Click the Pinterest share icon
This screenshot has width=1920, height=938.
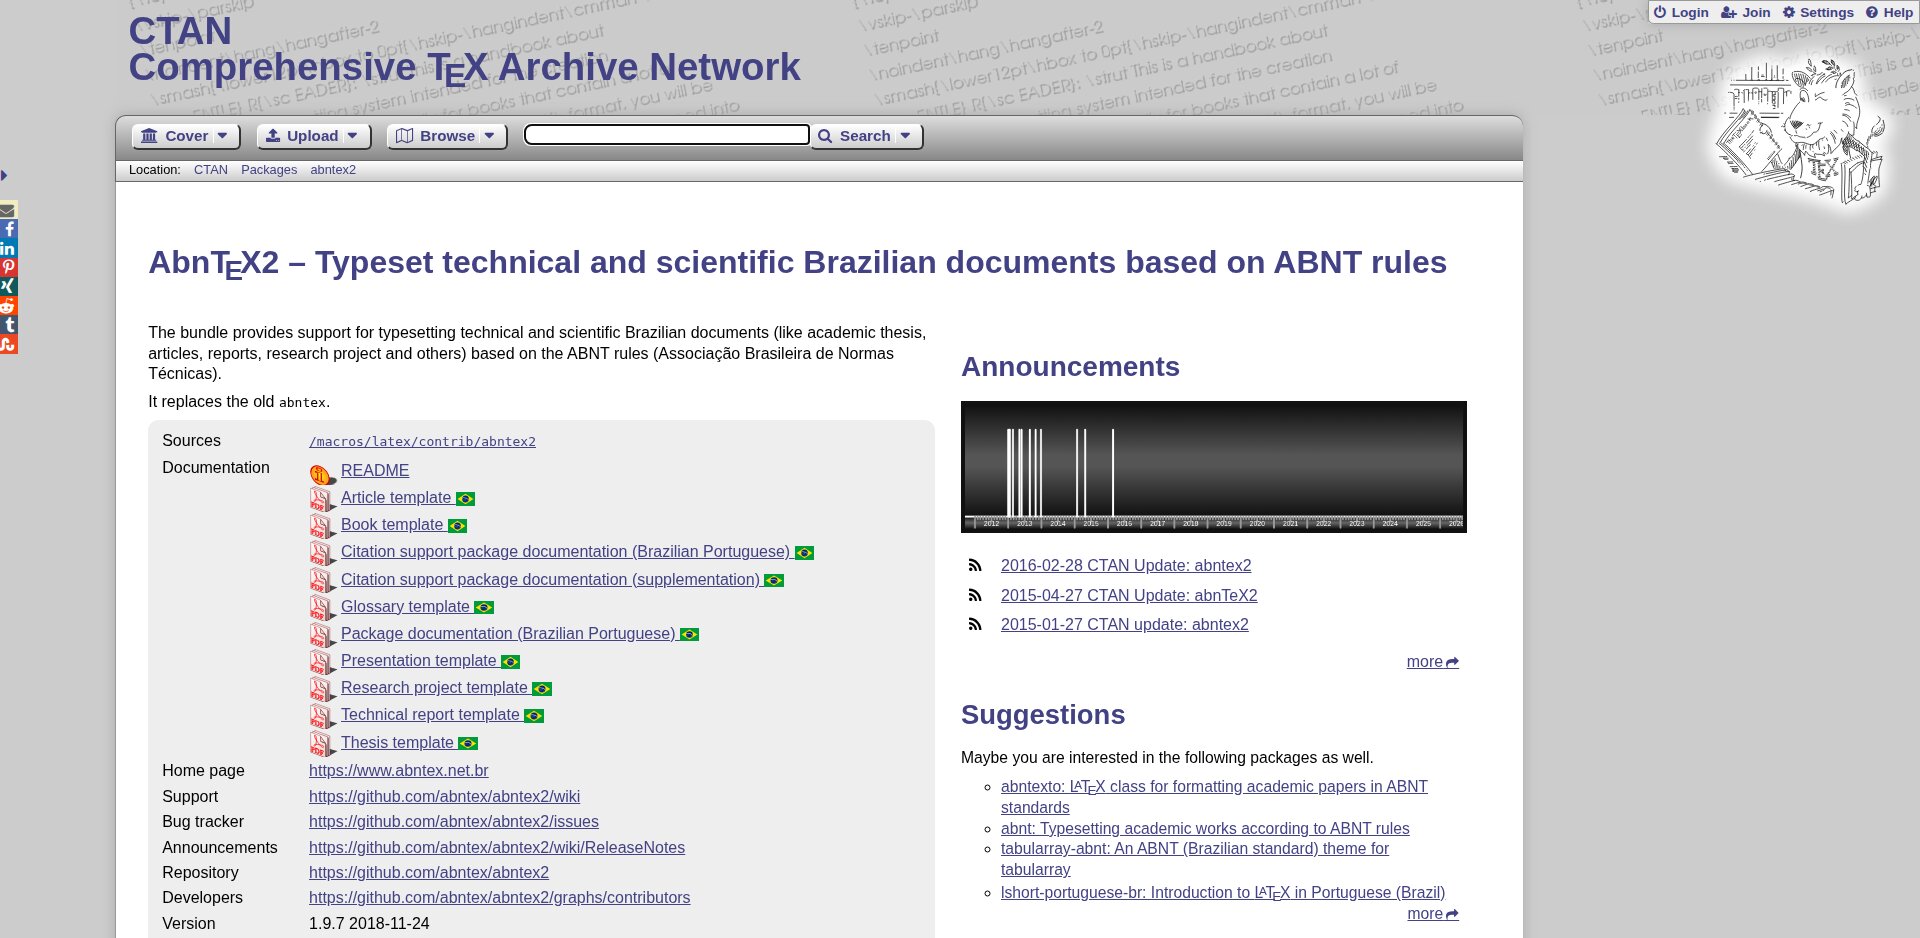(8, 267)
